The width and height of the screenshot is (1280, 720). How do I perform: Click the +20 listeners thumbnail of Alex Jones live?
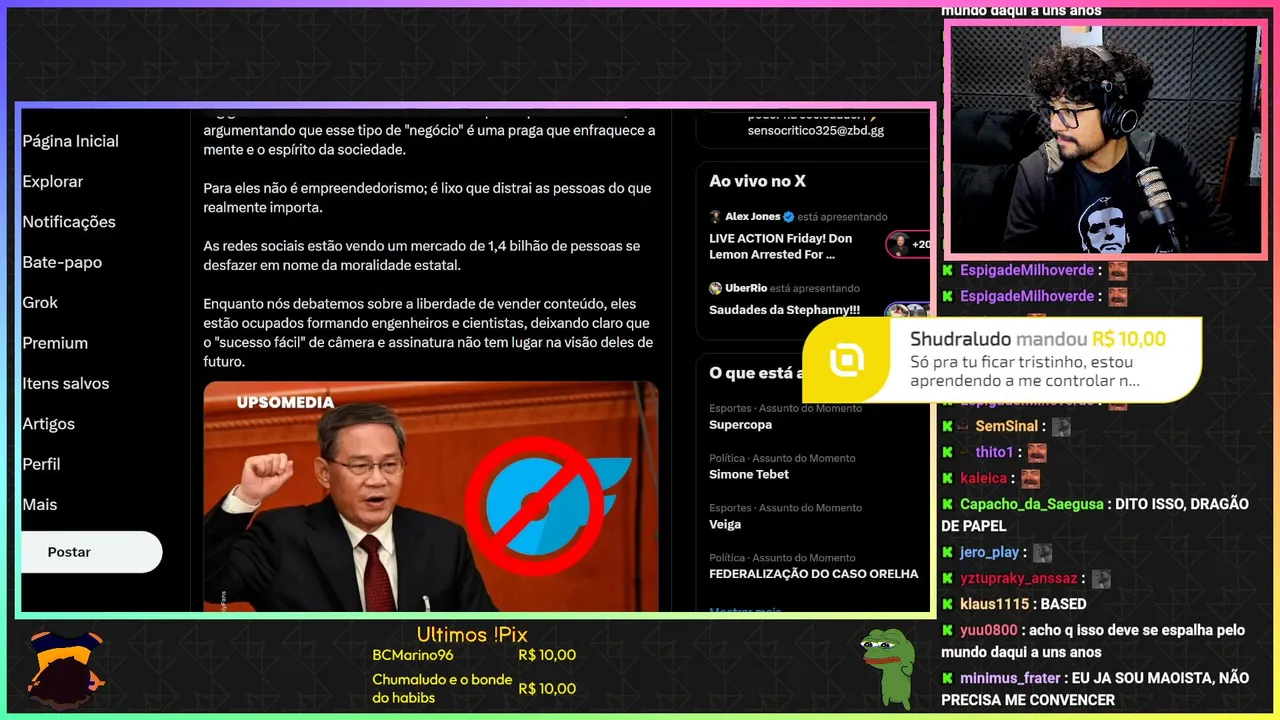pos(908,244)
